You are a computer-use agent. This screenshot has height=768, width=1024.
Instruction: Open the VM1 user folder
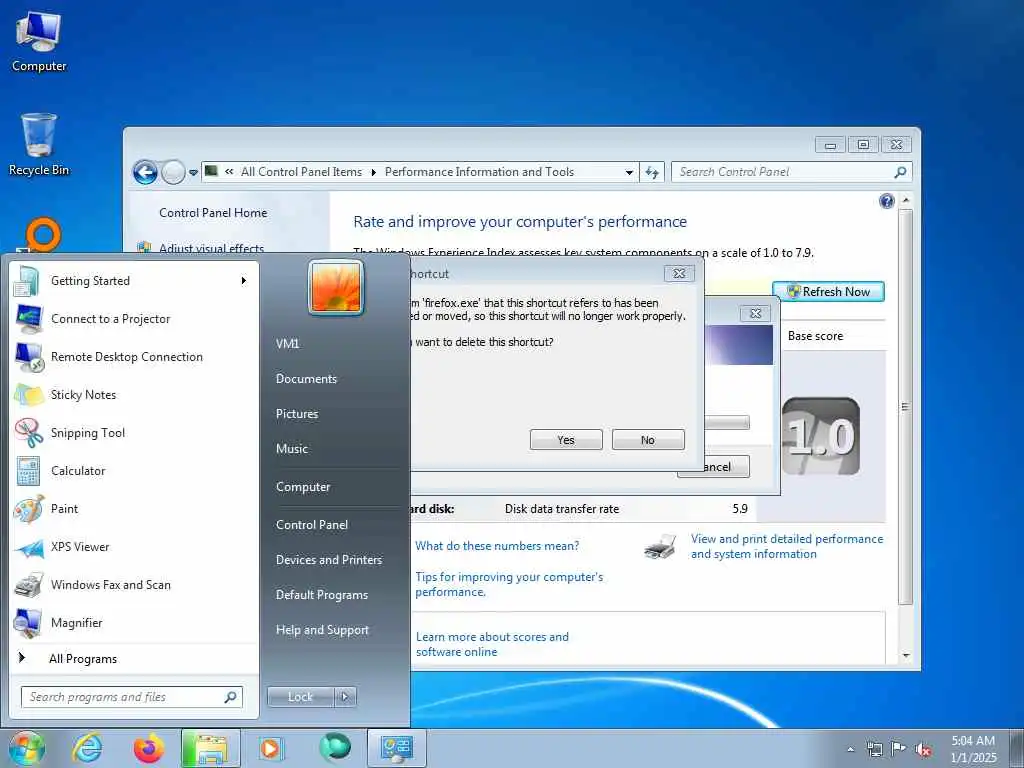point(287,344)
